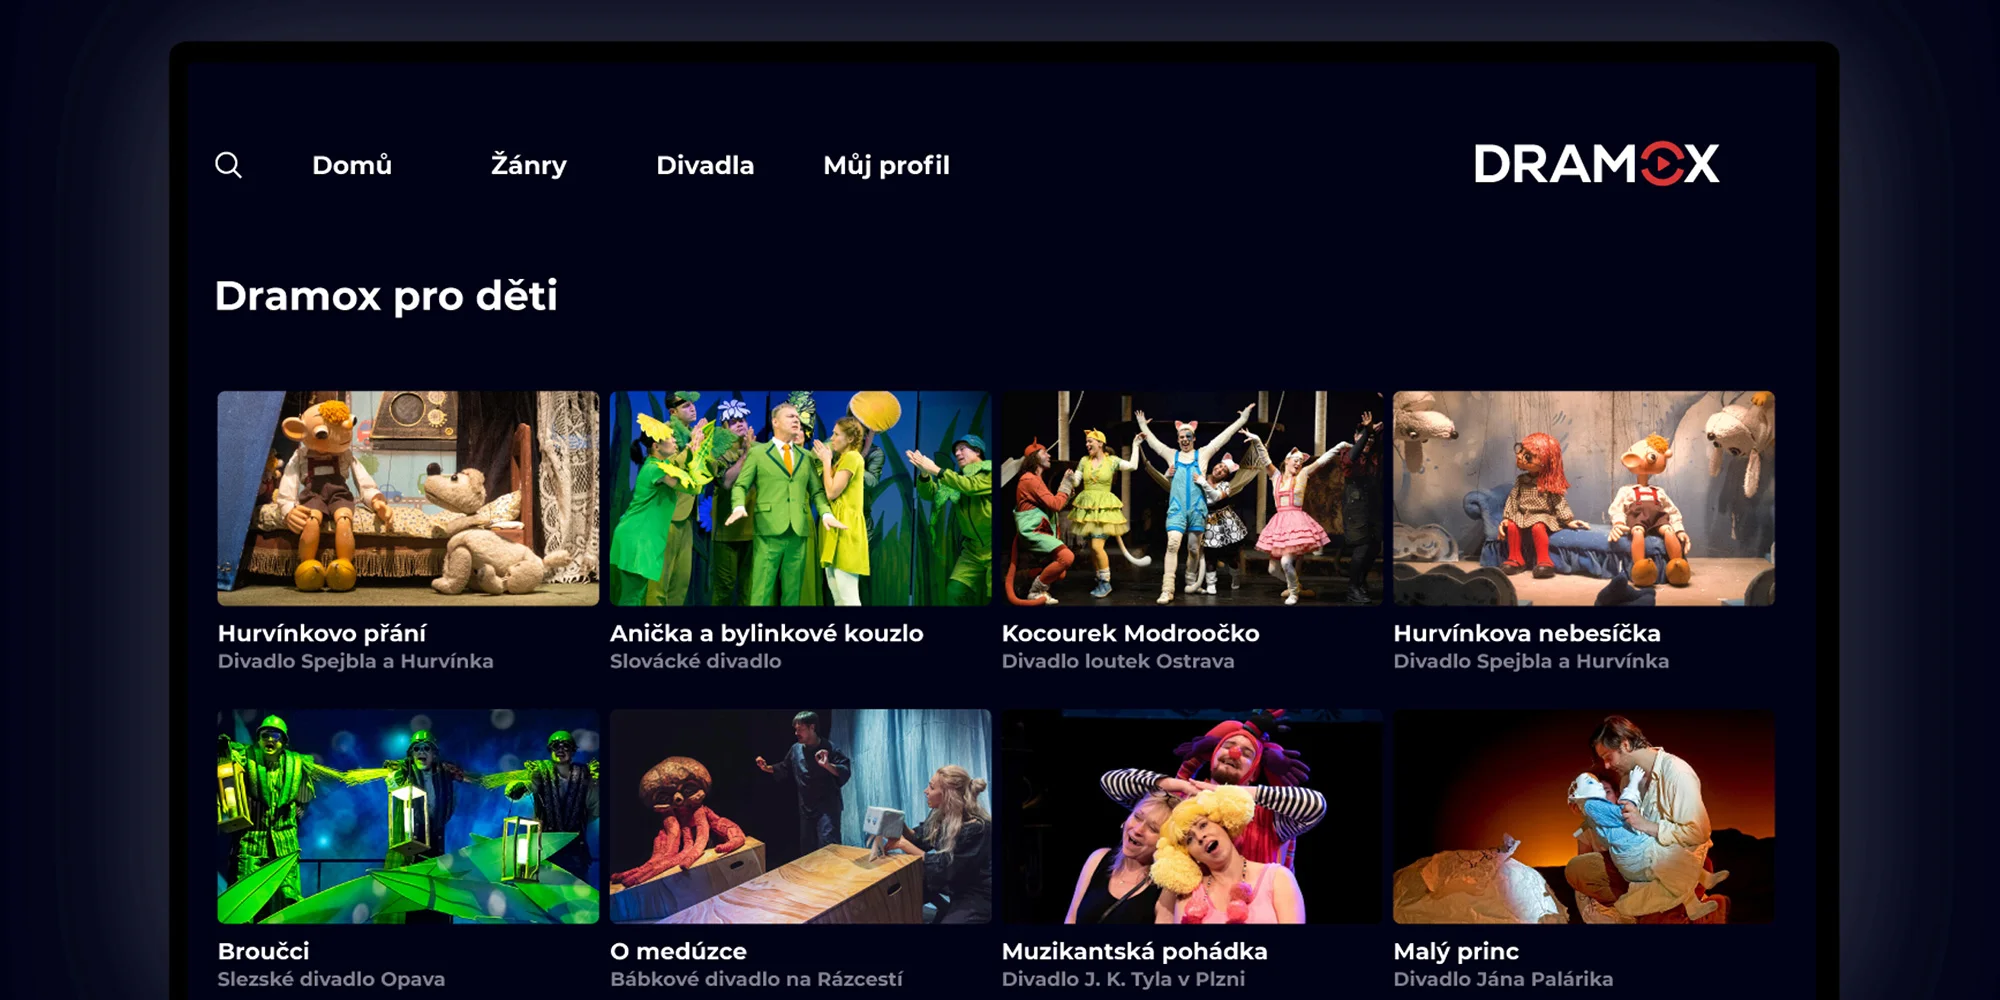This screenshot has width=2000, height=1000.
Task: Open the search magnifier icon
Action: [x=228, y=165]
